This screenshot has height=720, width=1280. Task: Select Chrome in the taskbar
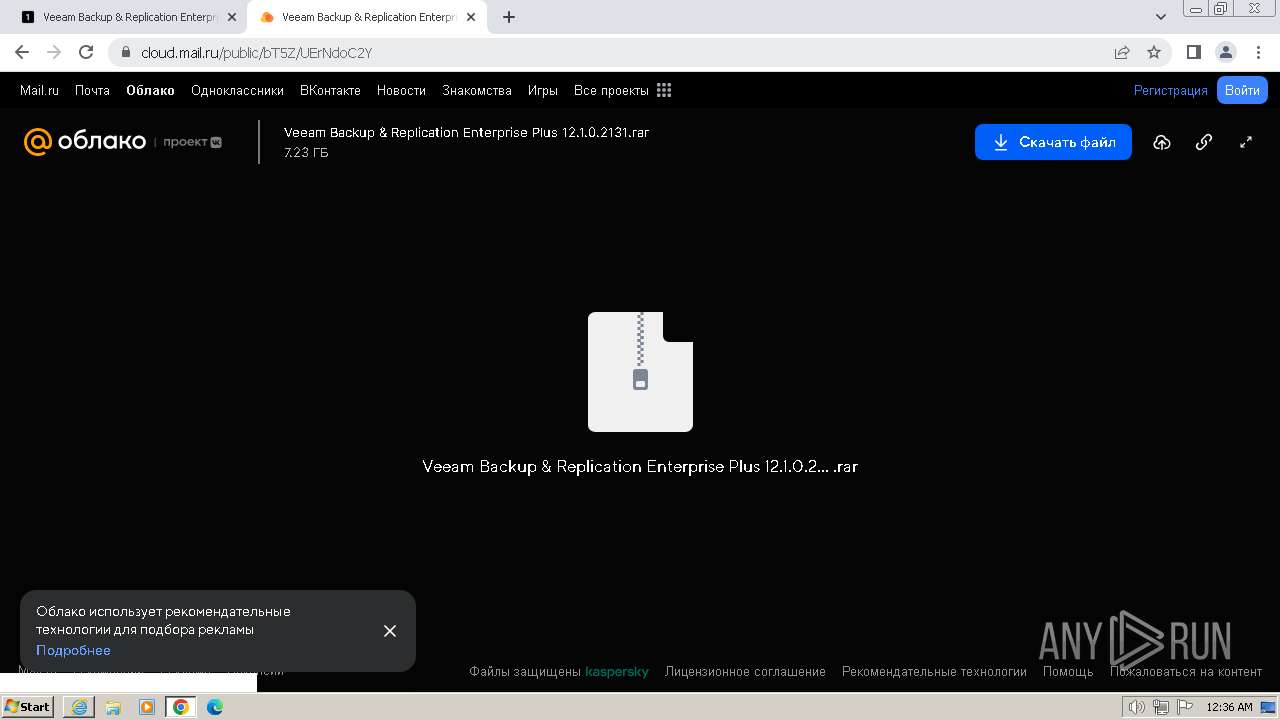tap(181, 707)
